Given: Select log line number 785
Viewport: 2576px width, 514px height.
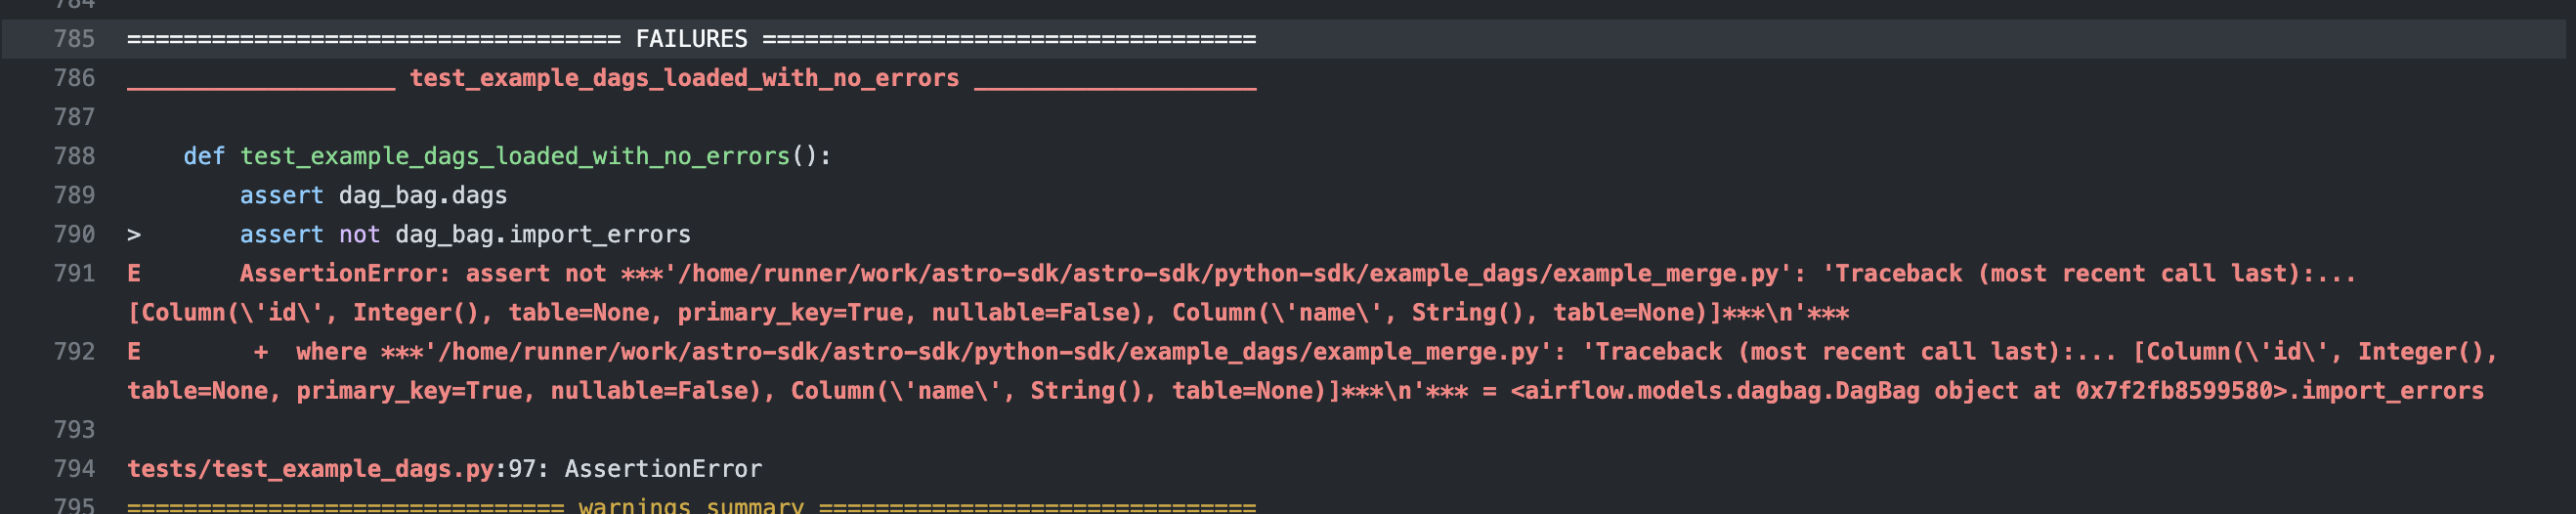Looking at the screenshot, I should coord(74,39).
